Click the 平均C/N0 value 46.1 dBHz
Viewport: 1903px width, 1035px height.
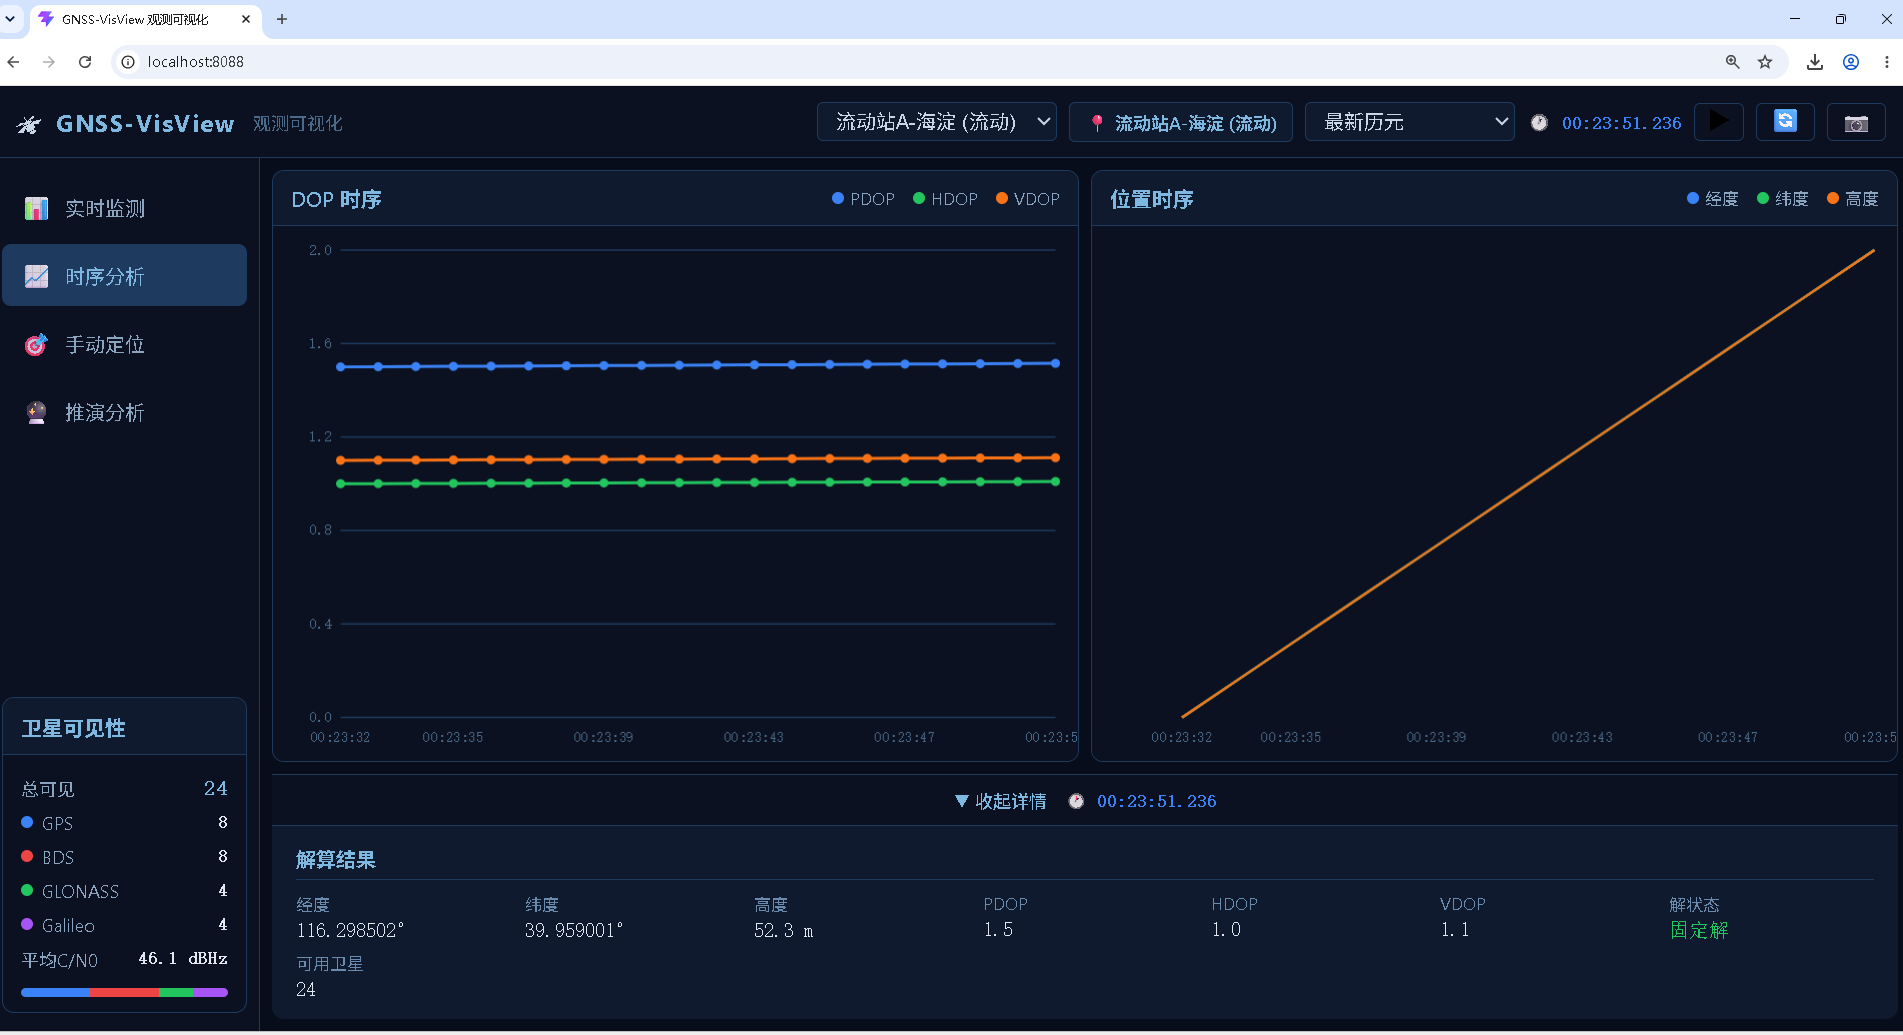pos(183,958)
